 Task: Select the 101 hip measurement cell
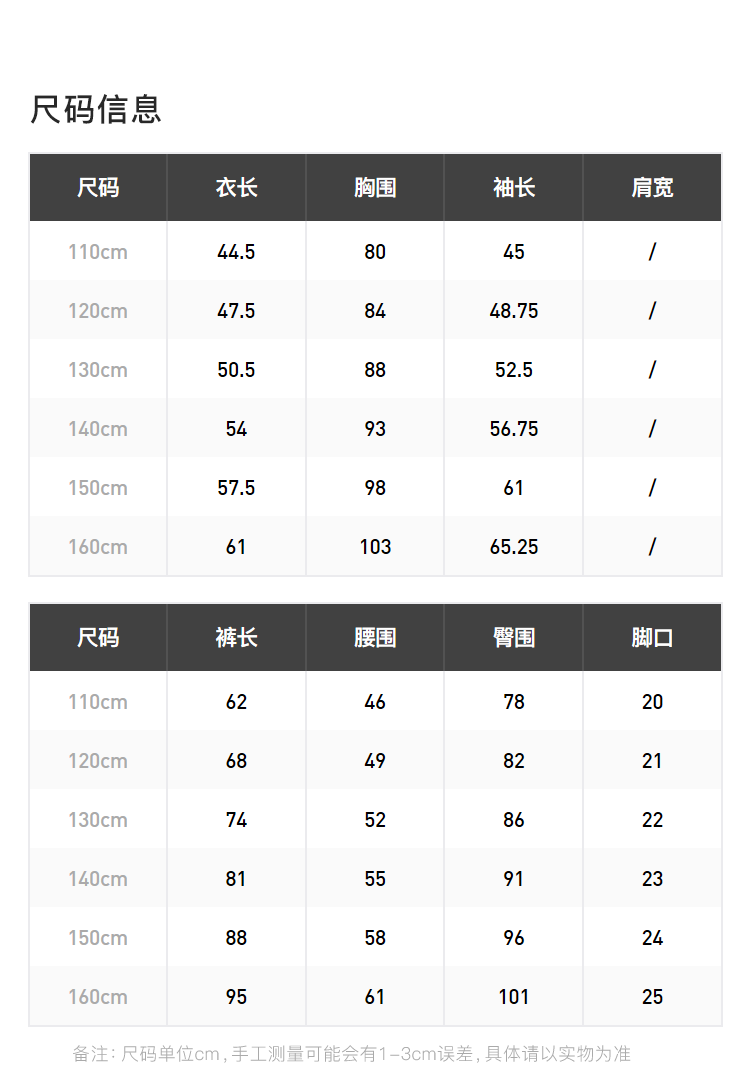(514, 997)
